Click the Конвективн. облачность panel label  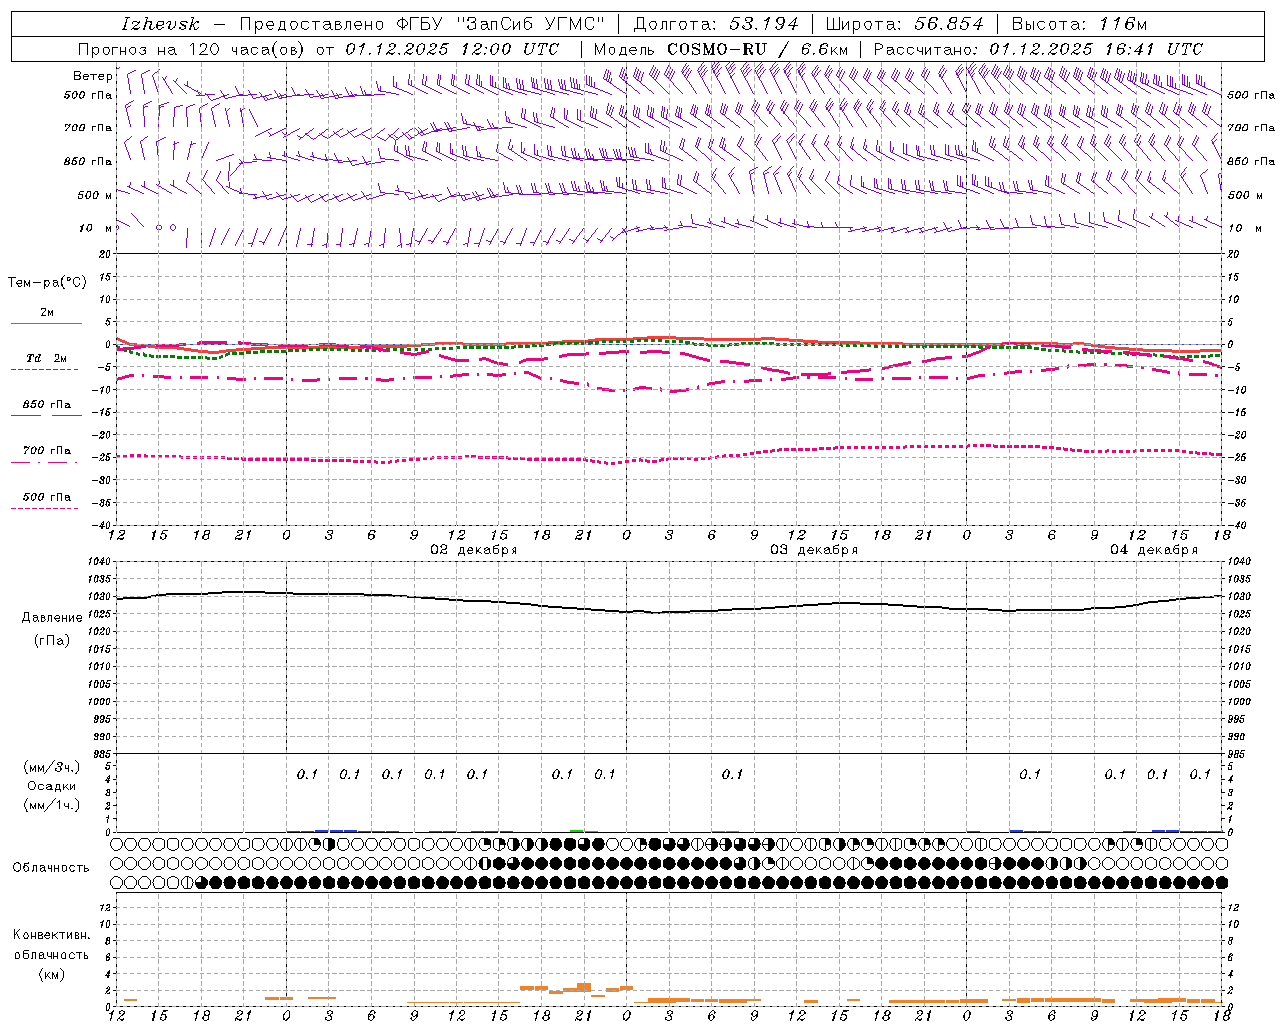[51, 944]
